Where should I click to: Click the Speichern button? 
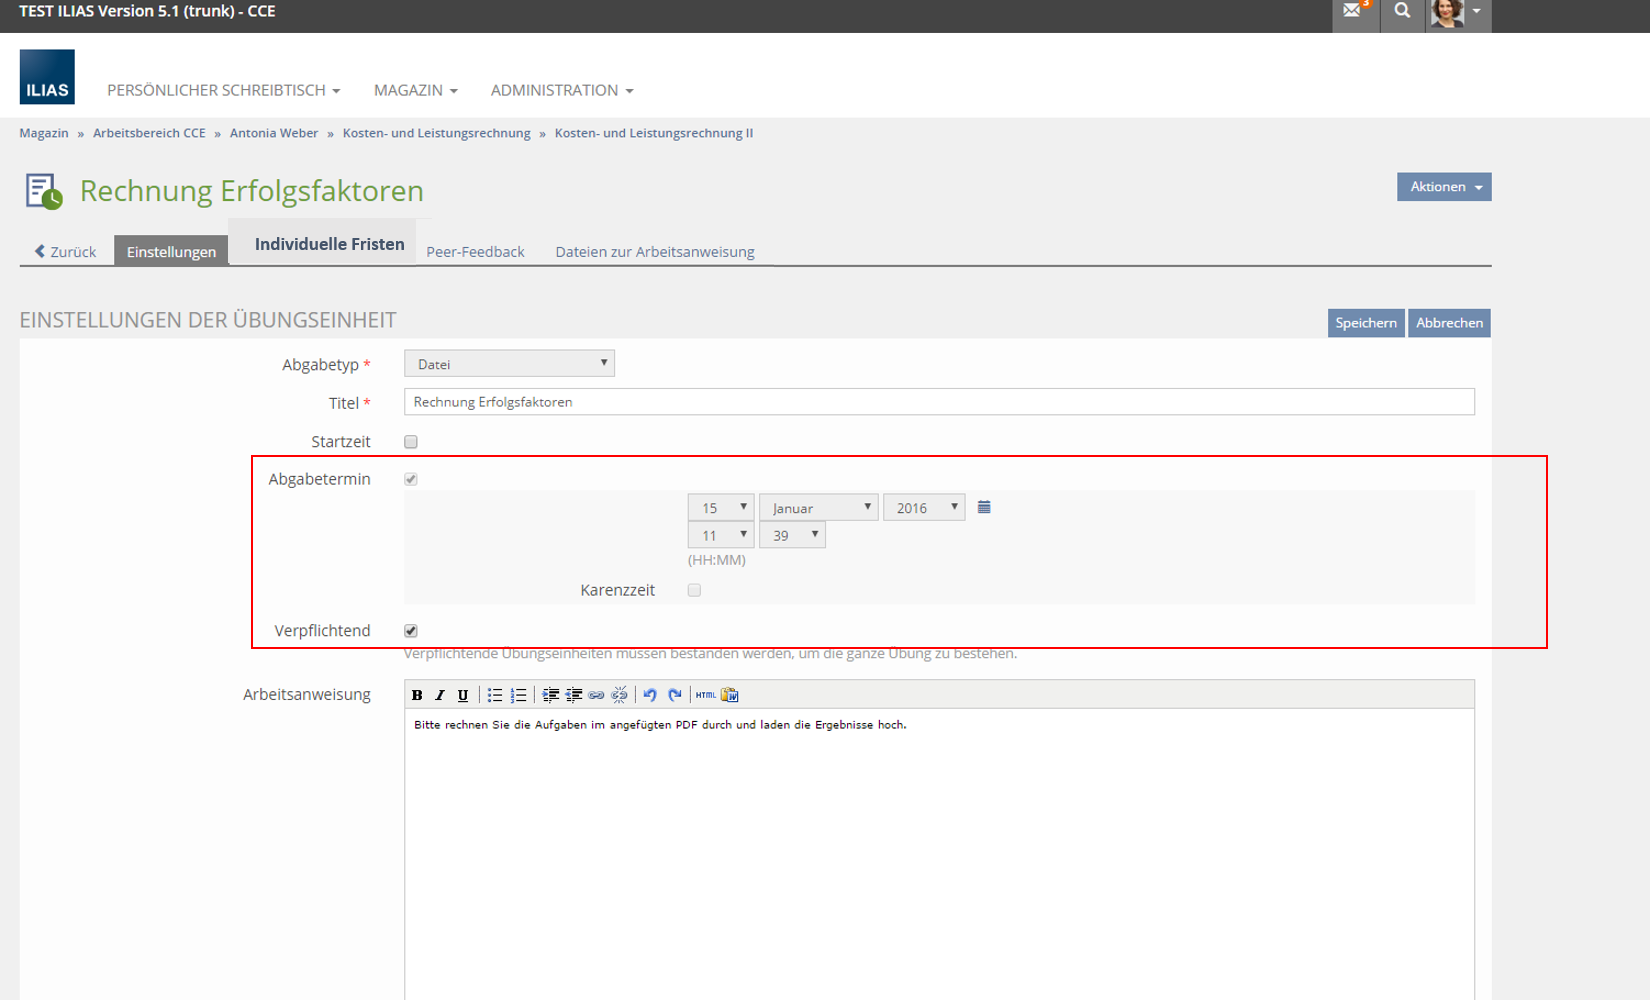[1365, 323]
